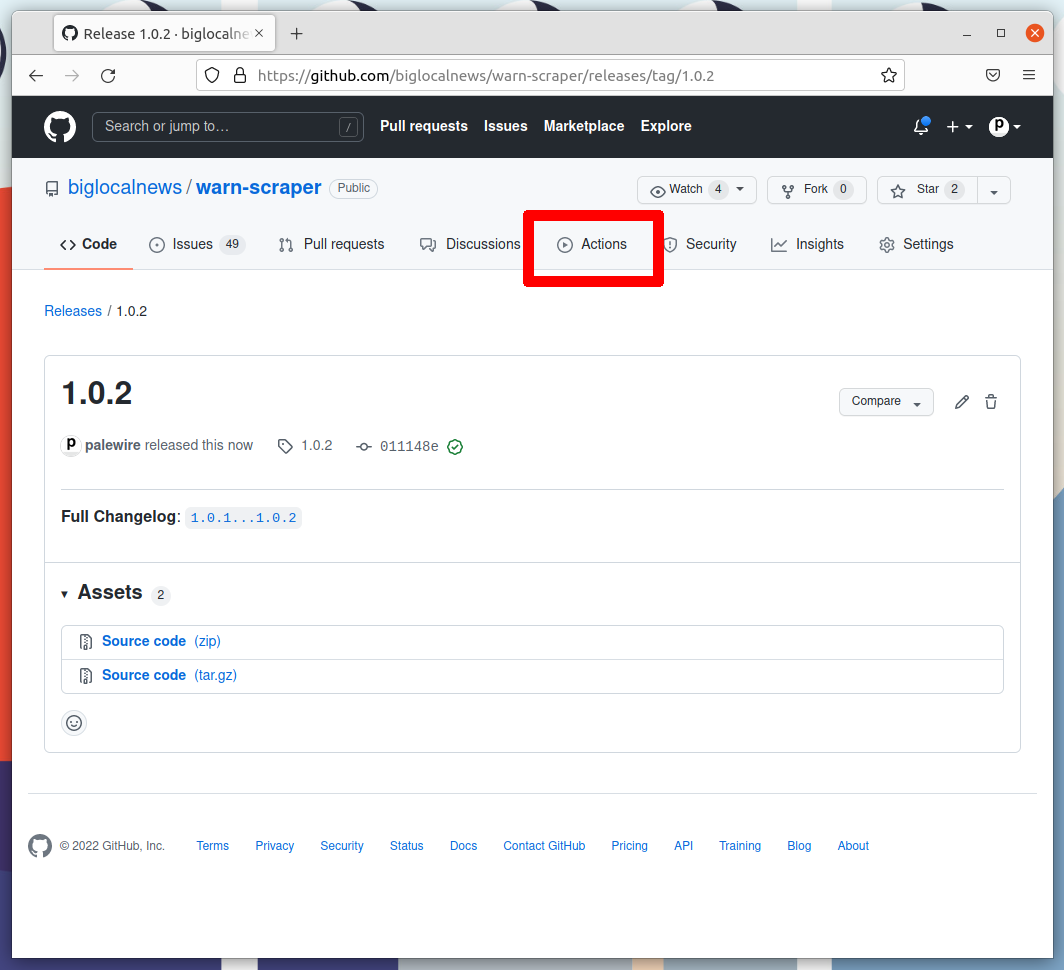Image resolution: width=1064 pixels, height=970 pixels.
Task: Open the plus create-new dropdown
Action: pos(959,127)
